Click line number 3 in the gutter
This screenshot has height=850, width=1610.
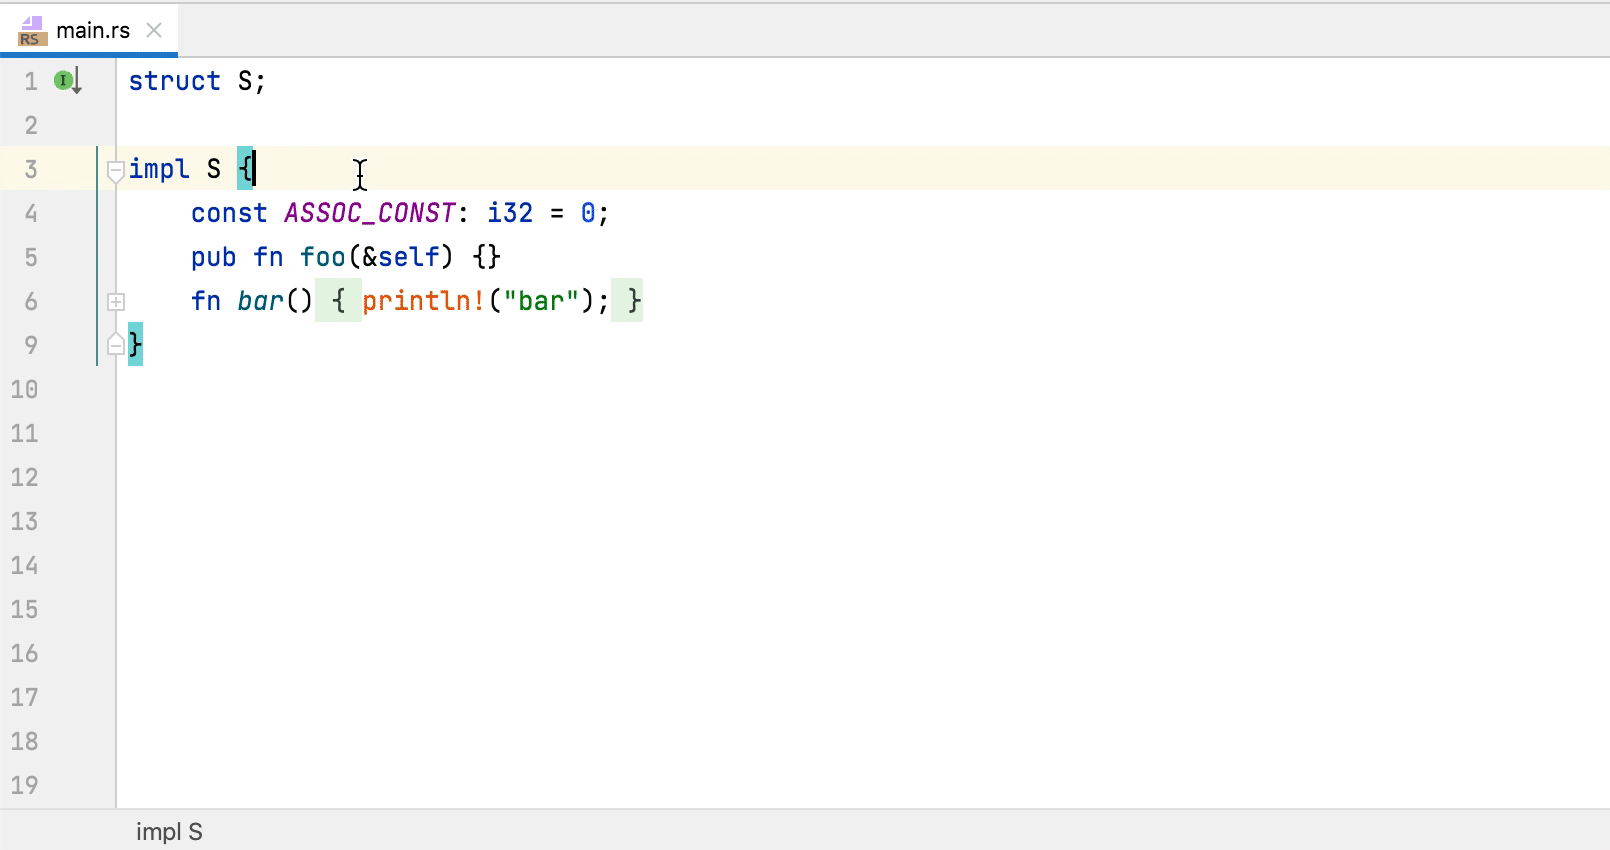[30, 169]
